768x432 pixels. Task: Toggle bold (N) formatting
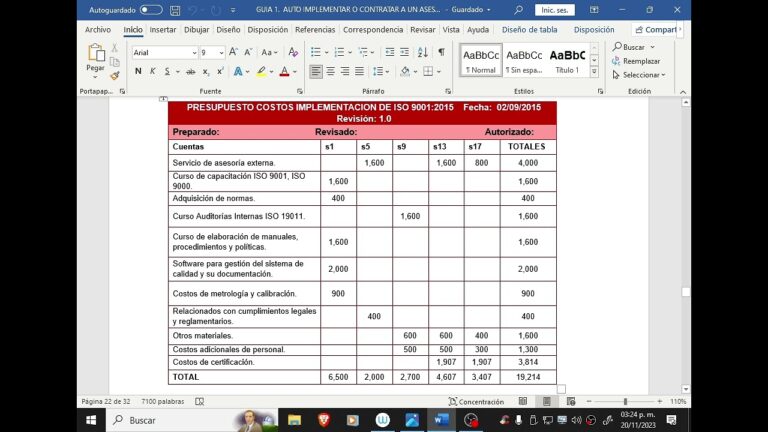(x=138, y=72)
